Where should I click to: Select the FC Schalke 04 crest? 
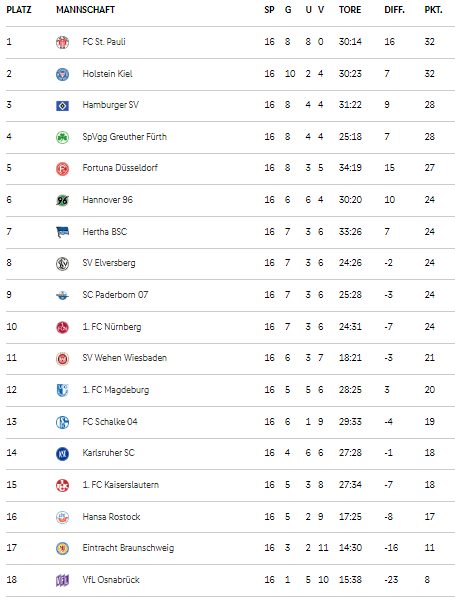coord(62,422)
